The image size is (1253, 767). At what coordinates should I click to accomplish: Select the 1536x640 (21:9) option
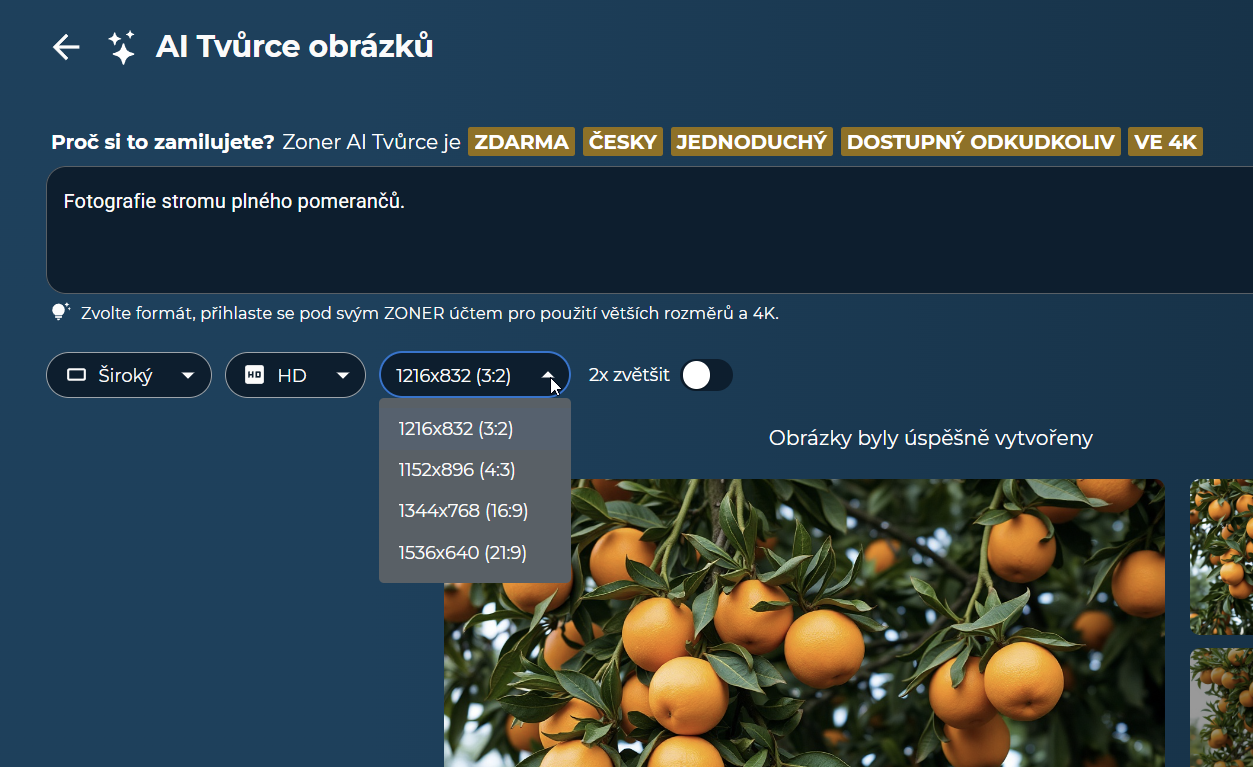pyautogui.click(x=462, y=552)
